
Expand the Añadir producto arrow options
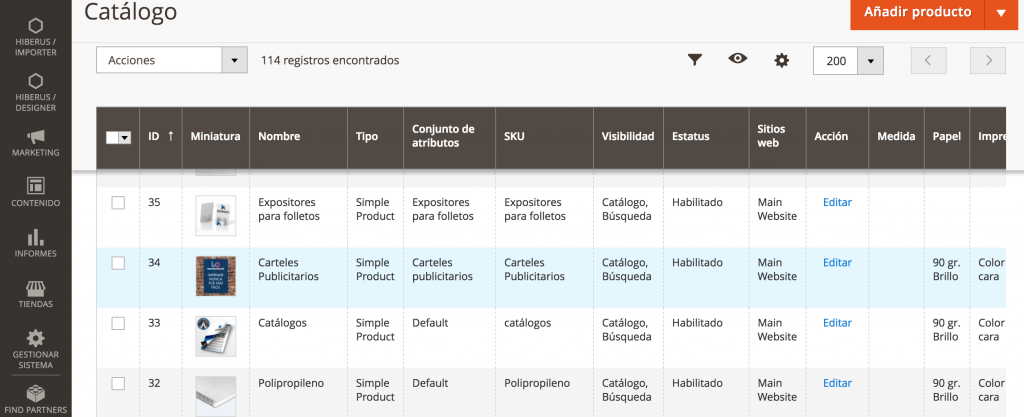coord(1001,13)
